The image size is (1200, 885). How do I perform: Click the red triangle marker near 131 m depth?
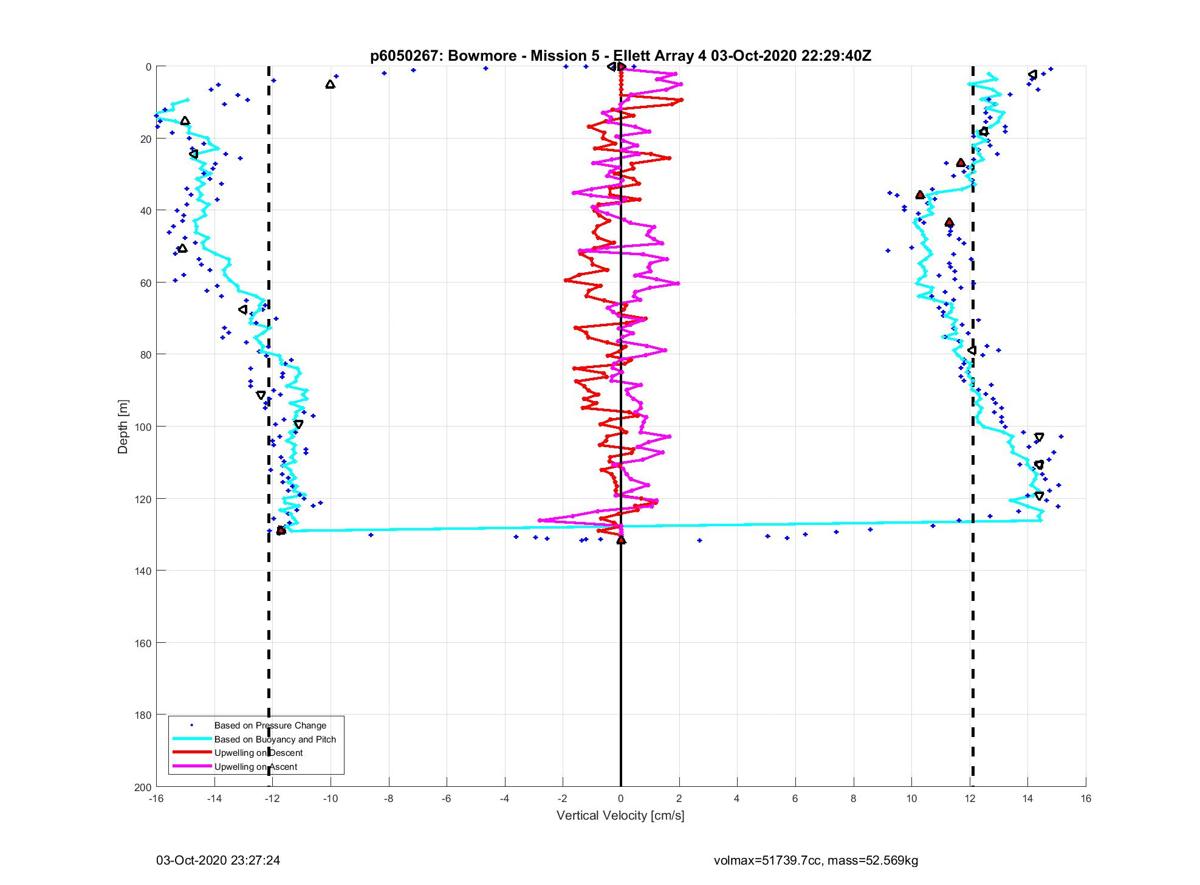621,540
